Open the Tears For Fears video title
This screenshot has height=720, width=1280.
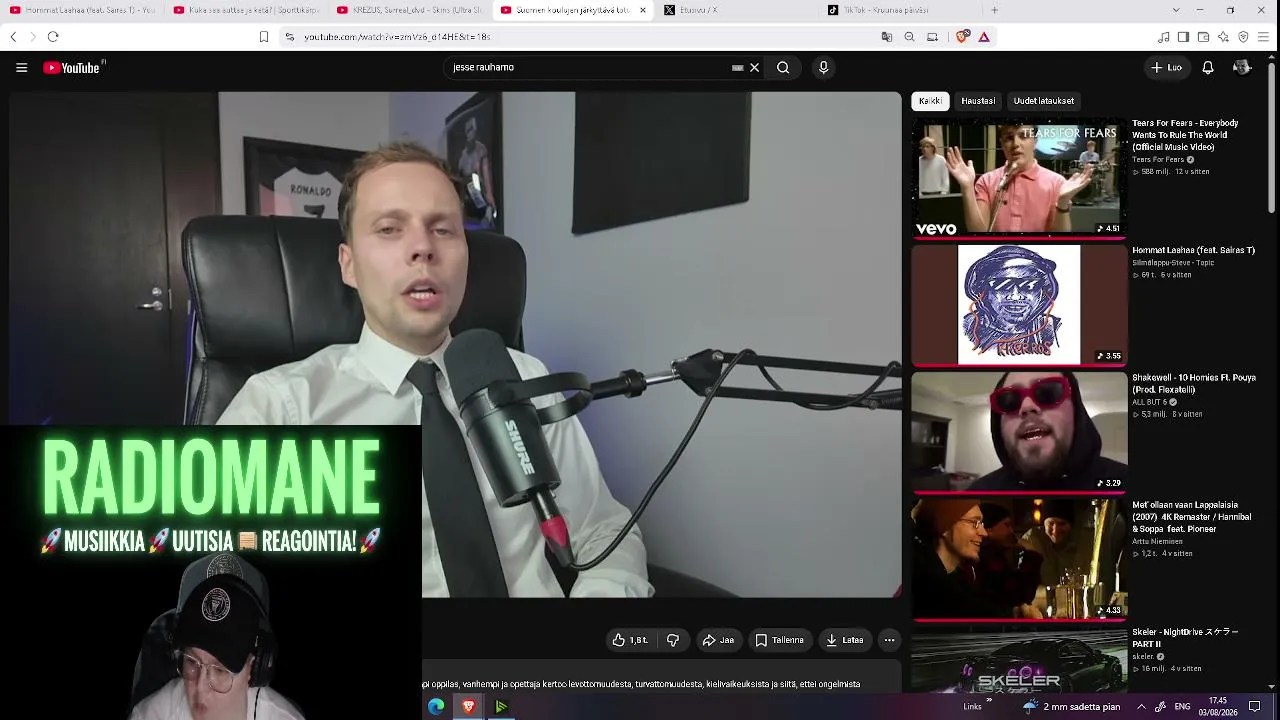1185,135
